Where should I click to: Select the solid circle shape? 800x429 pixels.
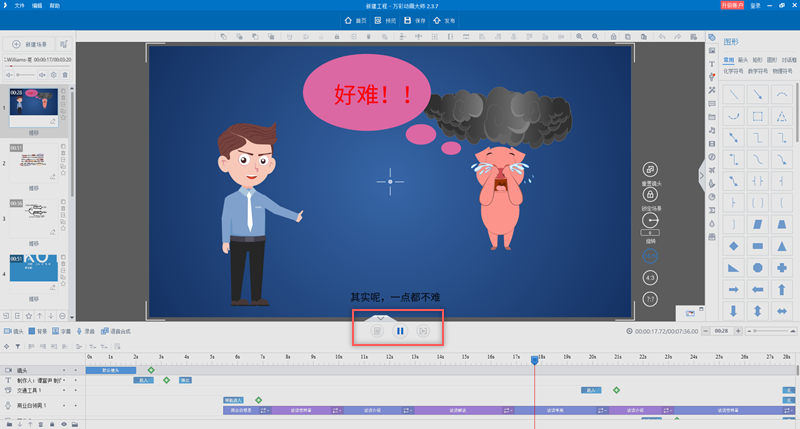[758, 268]
